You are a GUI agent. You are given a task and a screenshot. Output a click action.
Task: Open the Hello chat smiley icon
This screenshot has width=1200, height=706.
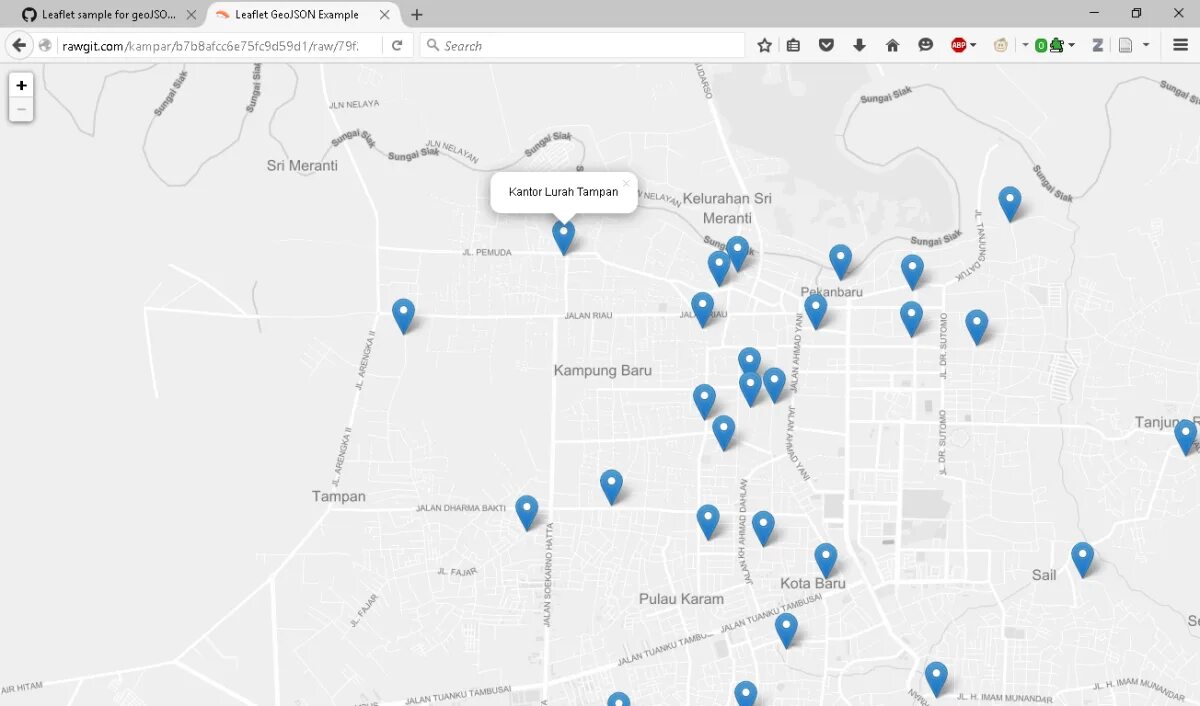click(x=925, y=45)
